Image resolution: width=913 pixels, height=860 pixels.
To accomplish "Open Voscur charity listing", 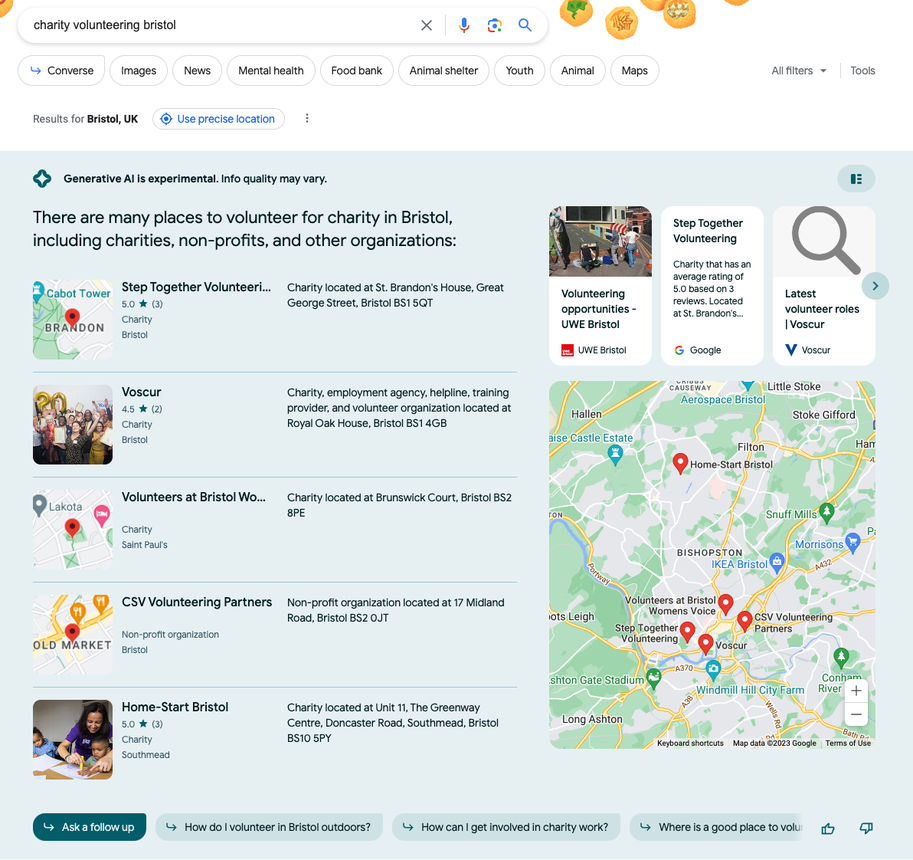I will [141, 392].
